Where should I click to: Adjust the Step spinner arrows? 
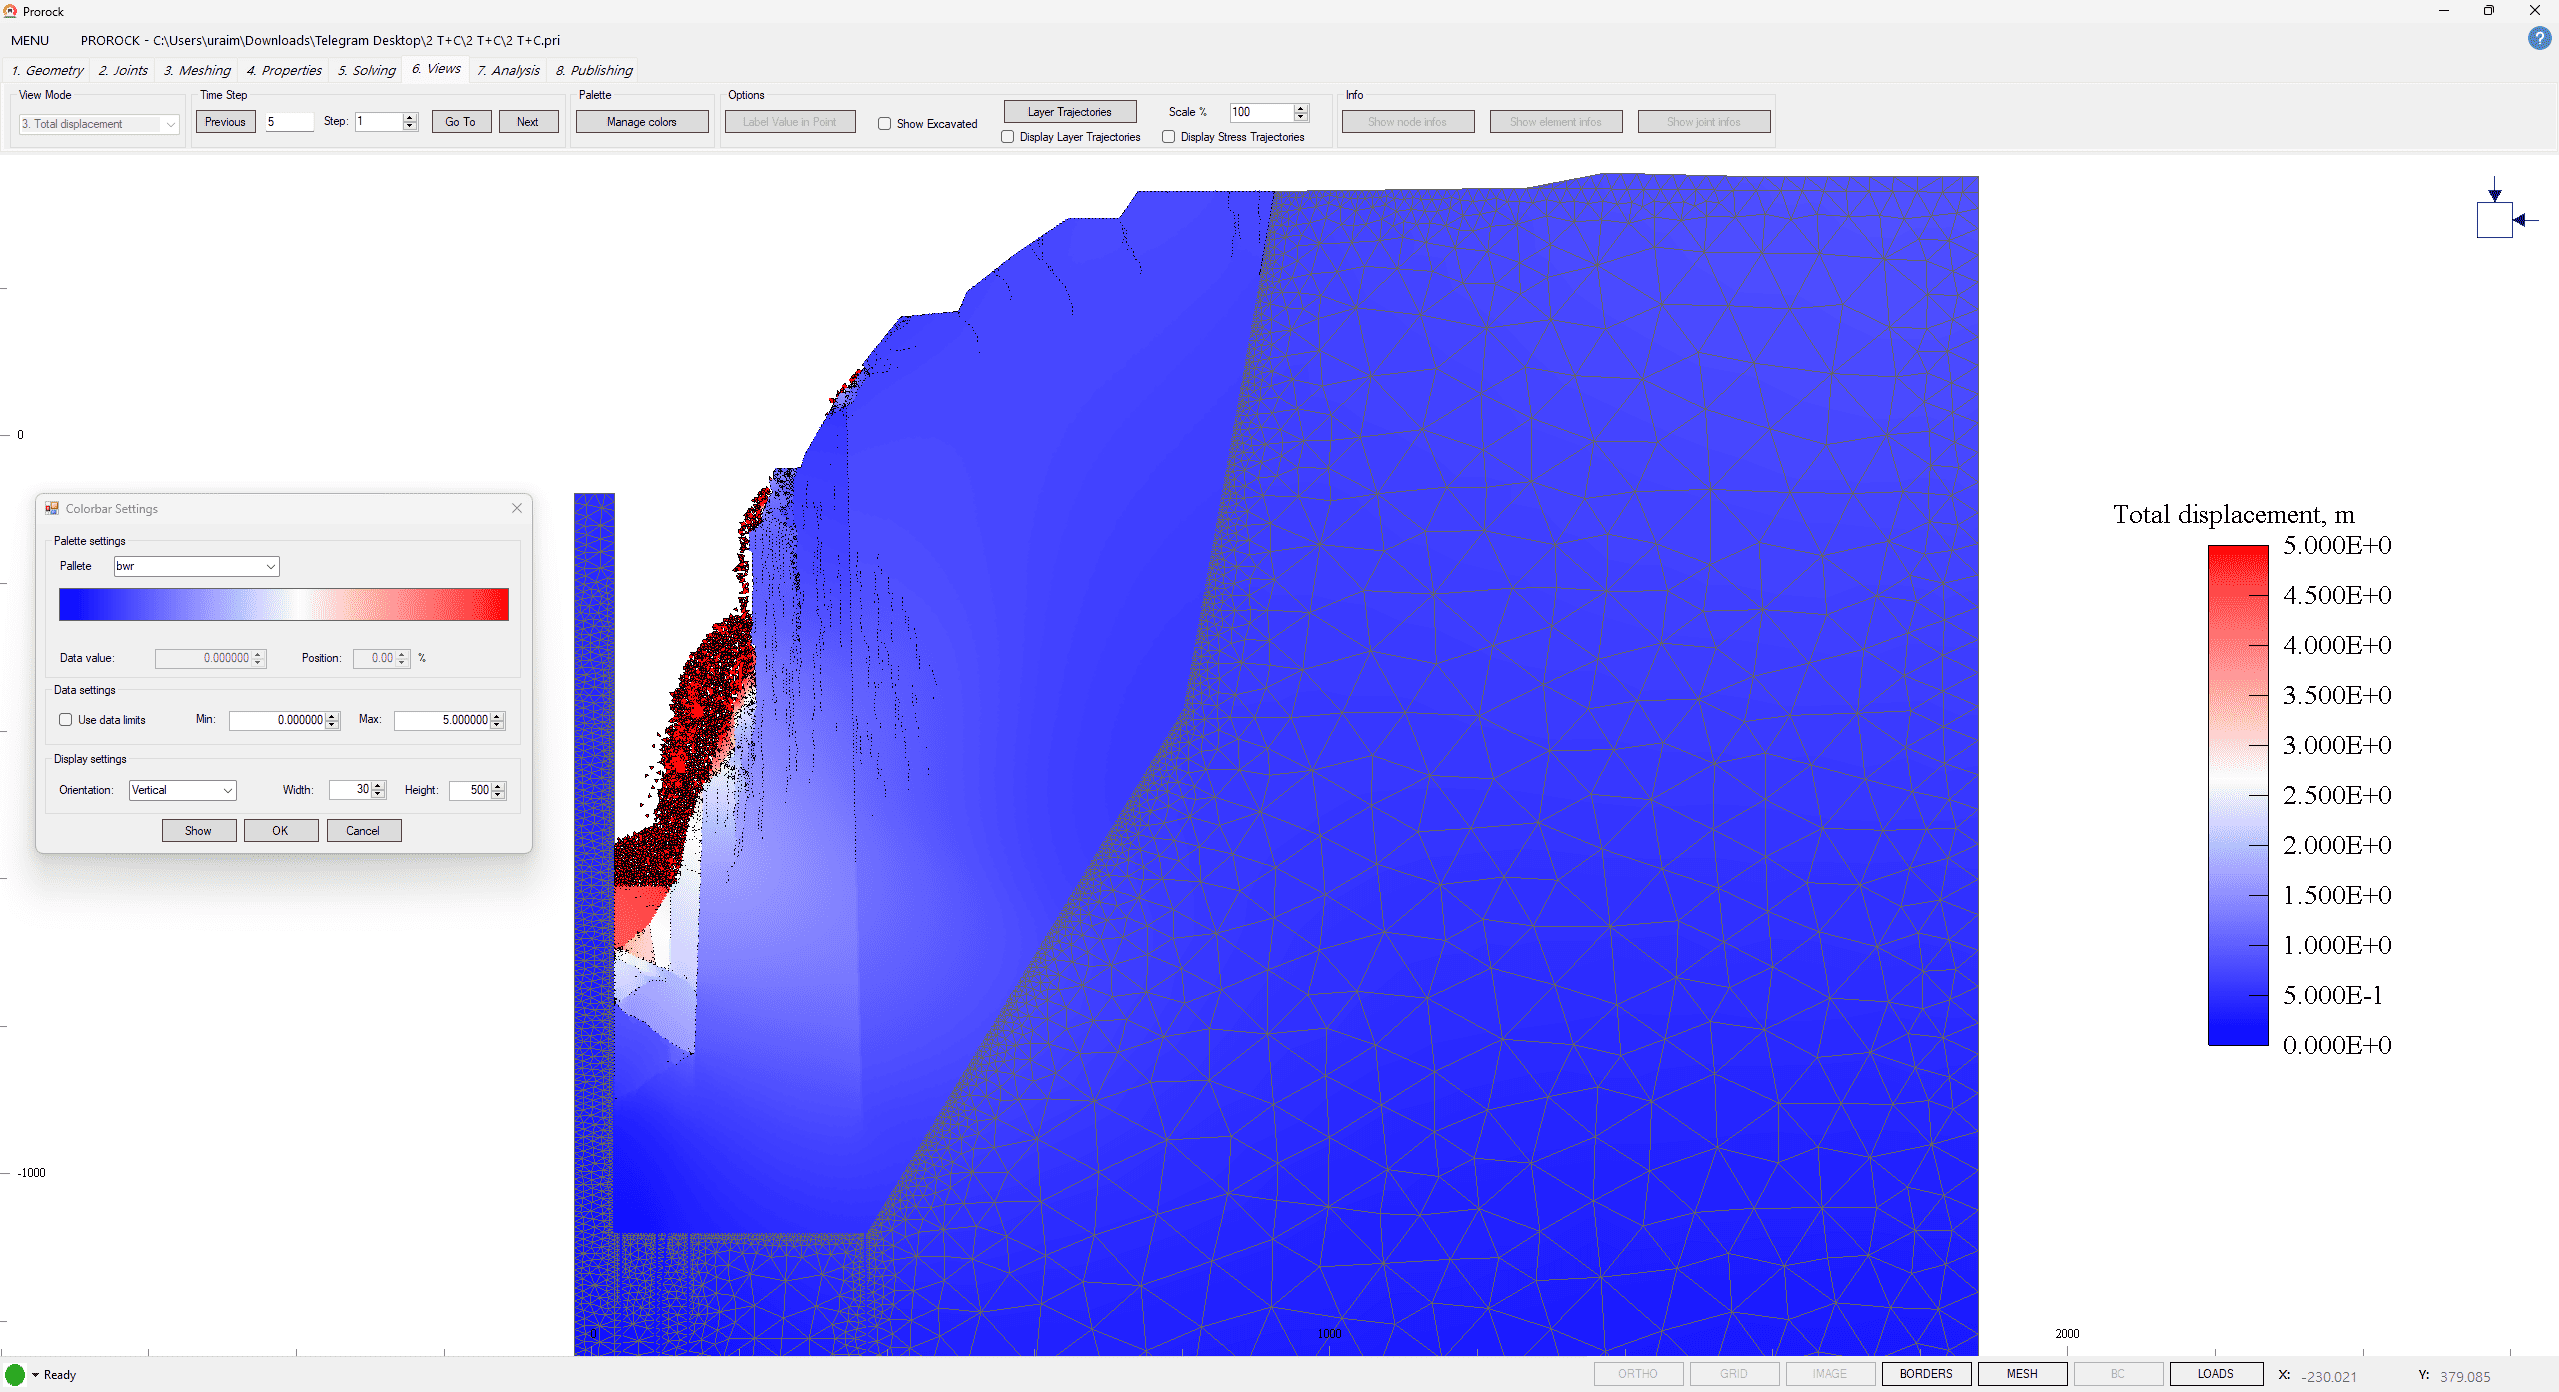410,122
